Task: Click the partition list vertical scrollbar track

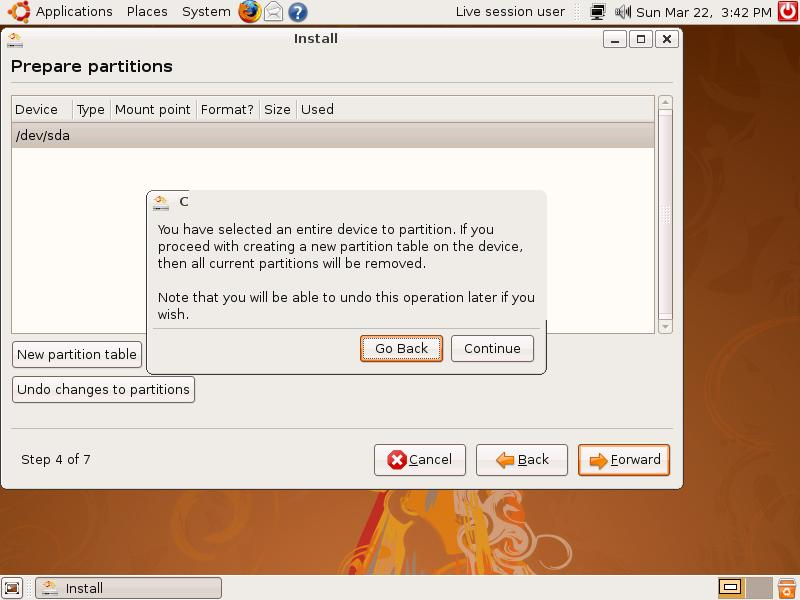Action: pos(665,214)
